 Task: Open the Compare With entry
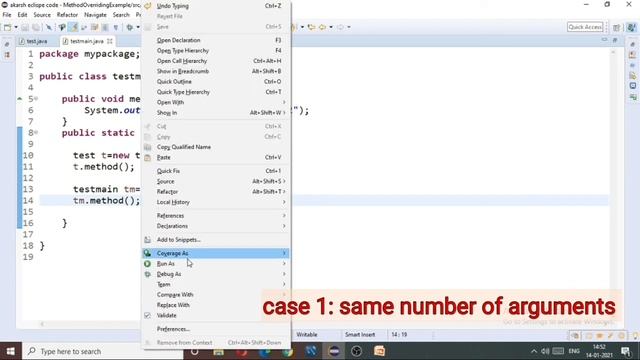coord(216,295)
